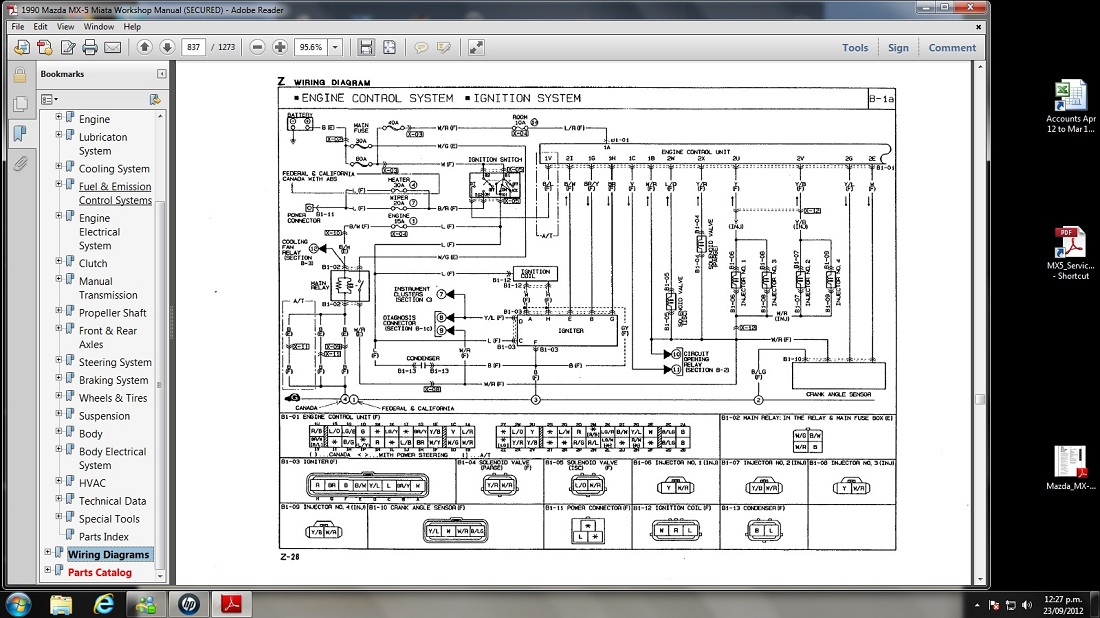The height and width of the screenshot is (618, 1100).
Task: Expand Fuel & Emission Control Systems
Action: [59, 184]
